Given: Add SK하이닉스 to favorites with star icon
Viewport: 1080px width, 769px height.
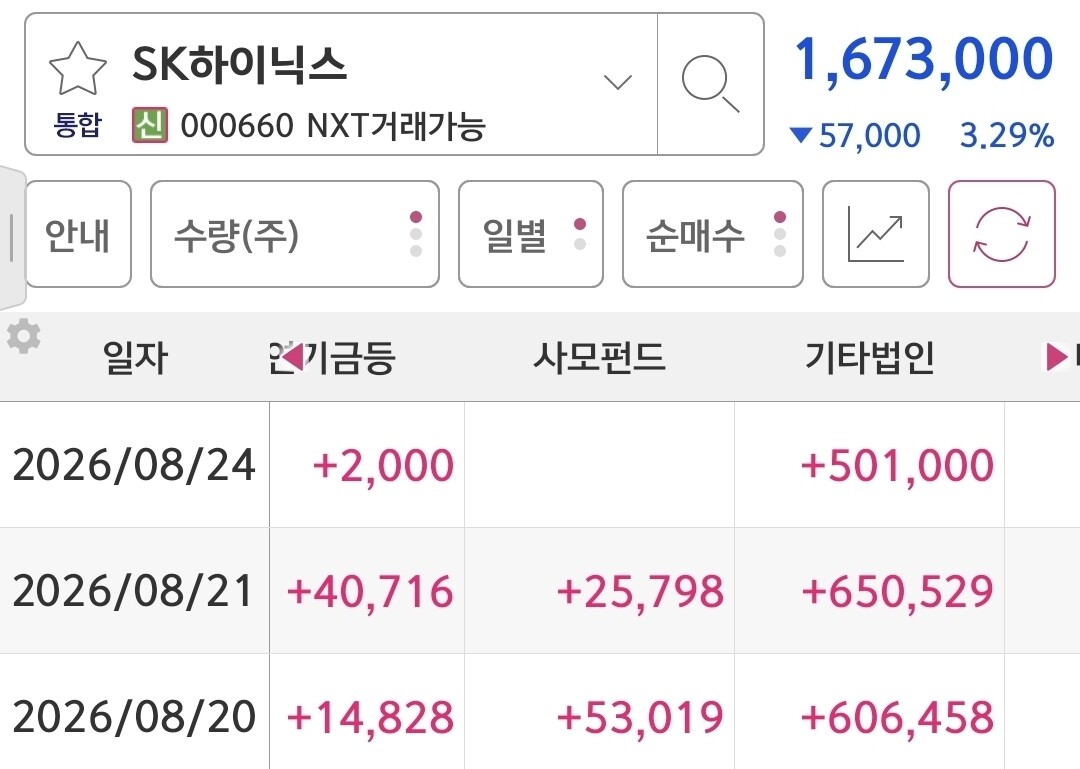Looking at the screenshot, I should click(x=78, y=68).
